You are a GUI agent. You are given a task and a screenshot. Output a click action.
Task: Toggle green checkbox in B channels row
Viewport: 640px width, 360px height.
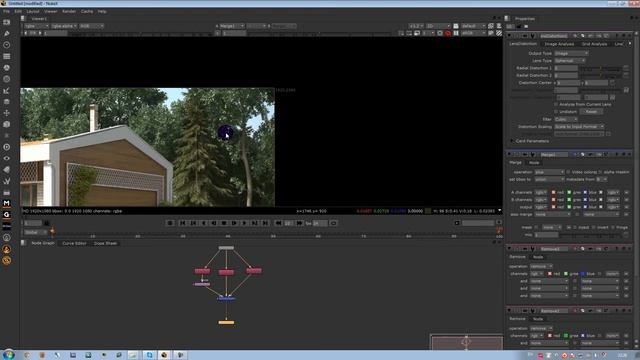point(569,200)
